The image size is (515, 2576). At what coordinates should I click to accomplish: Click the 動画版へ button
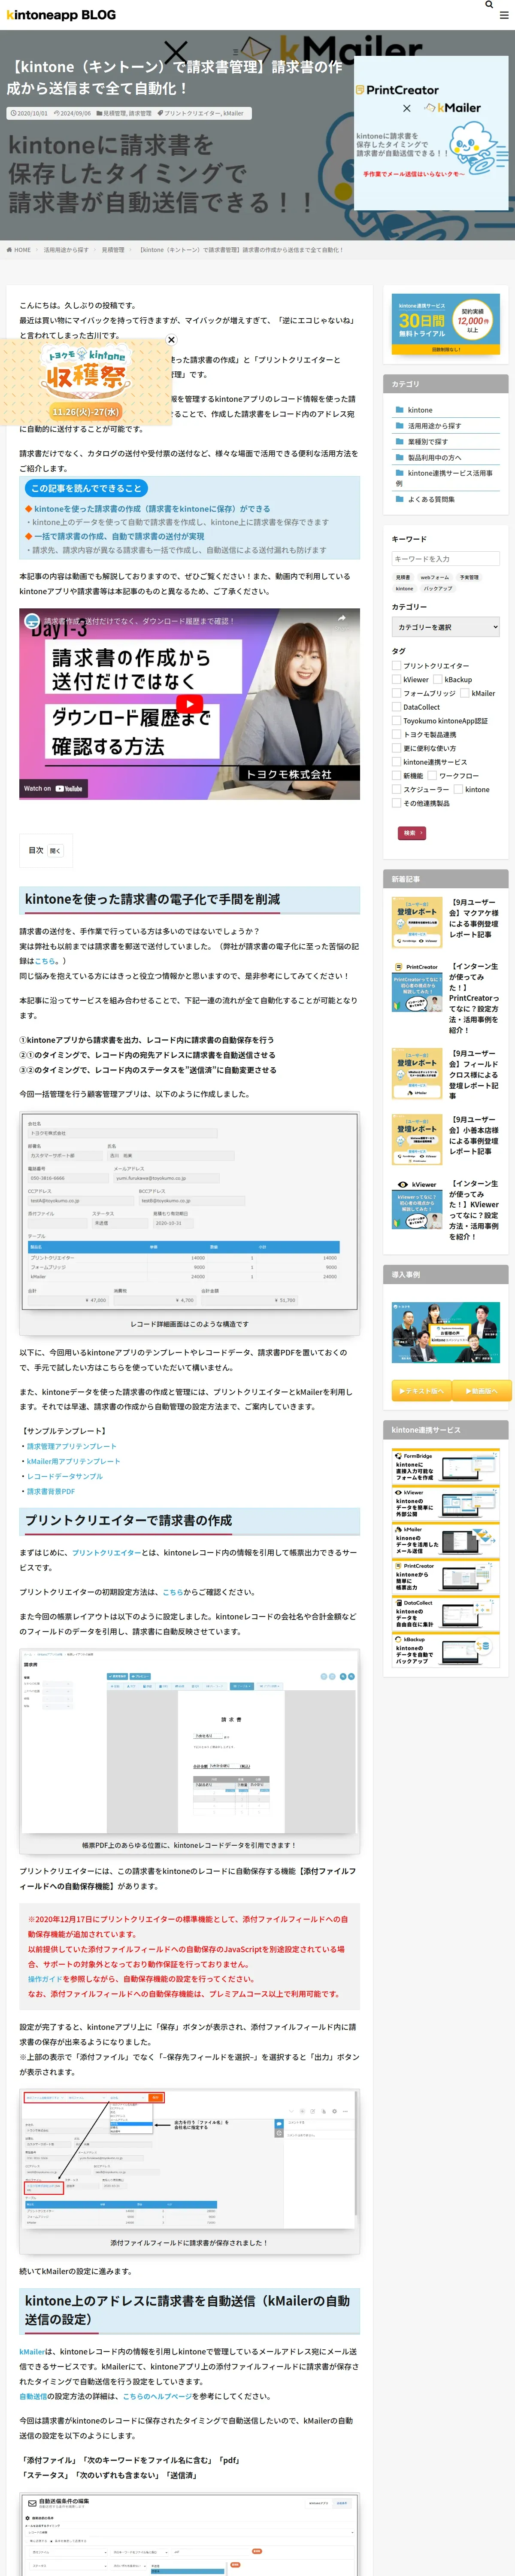tap(482, 1390)
